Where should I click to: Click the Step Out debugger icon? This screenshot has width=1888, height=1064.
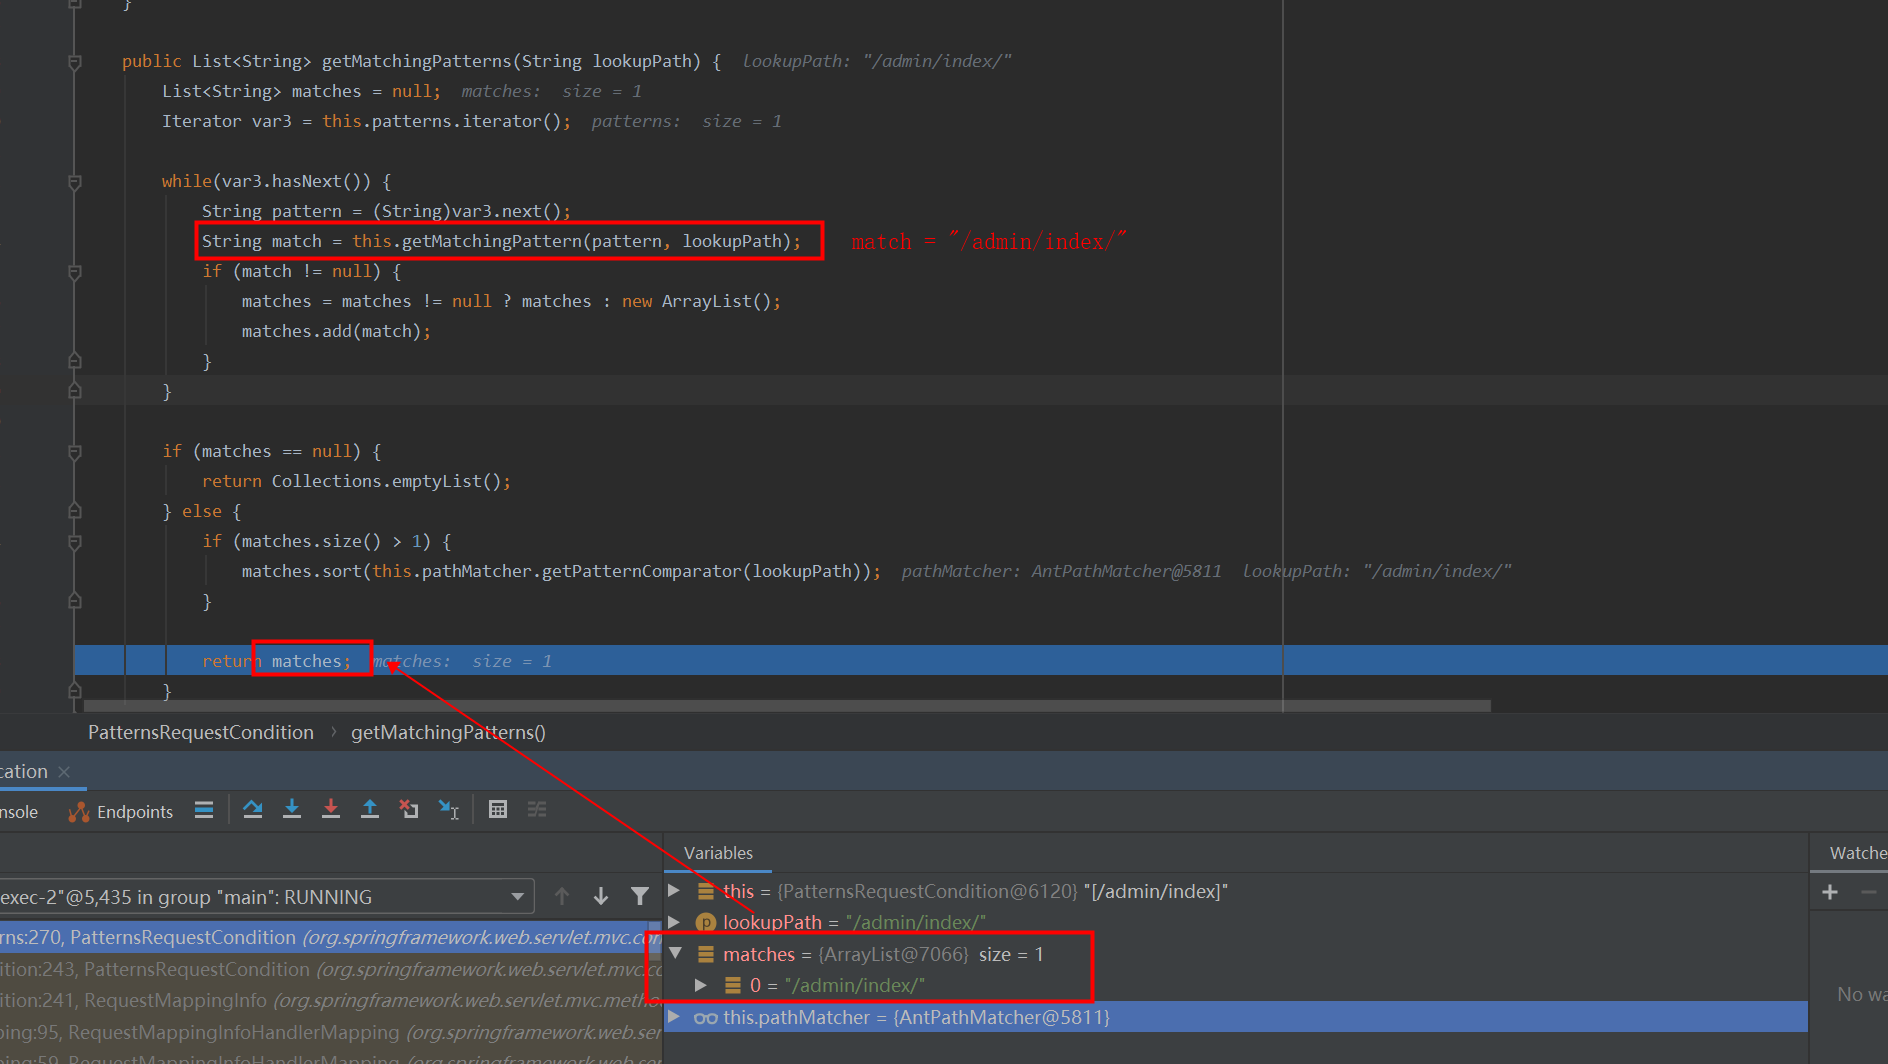[x=370, y=810]
